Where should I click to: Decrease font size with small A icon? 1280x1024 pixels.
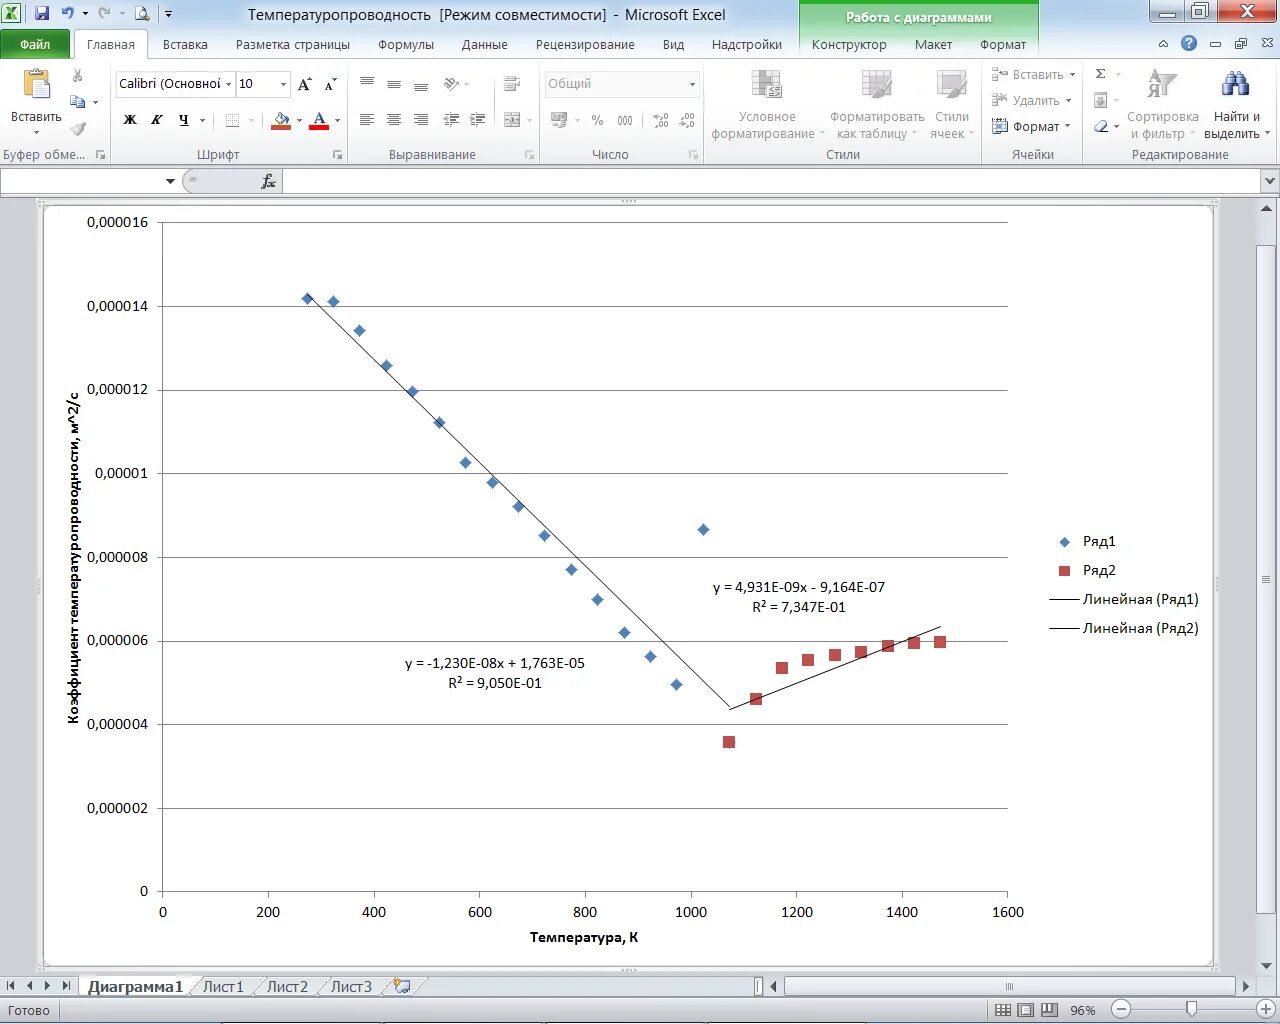(x=331, y=84)
